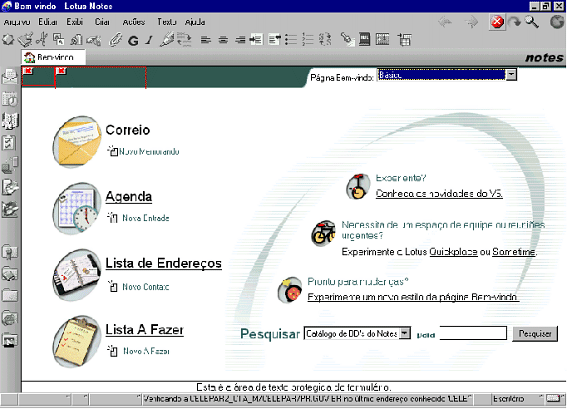
Task: Click the address book organizer image
Action: 77,275
